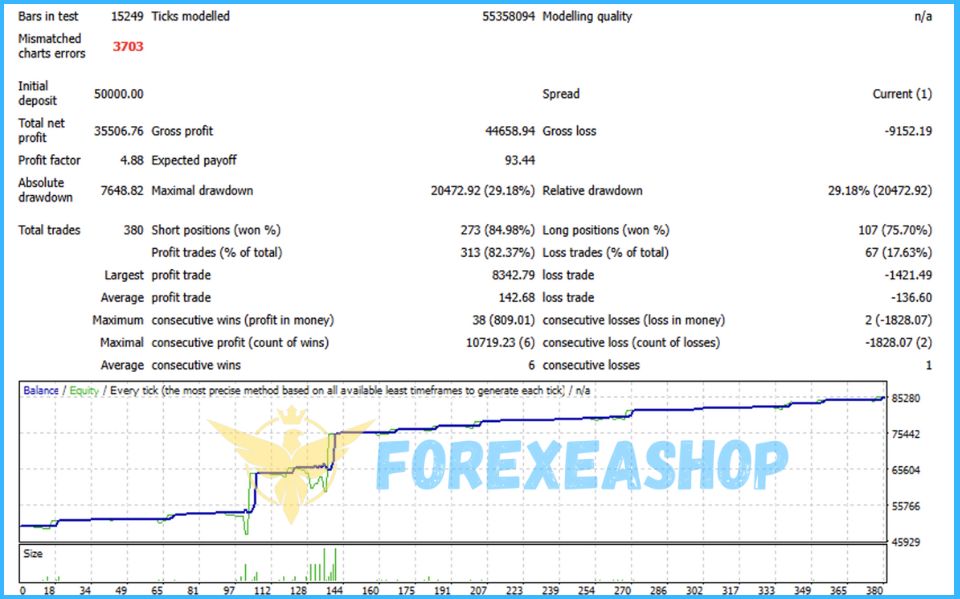Image resolution: width=960 pixels, height=599 pixels.
Task: Click Loss trades value 67 (17.63%)
Action: [899, 252]
